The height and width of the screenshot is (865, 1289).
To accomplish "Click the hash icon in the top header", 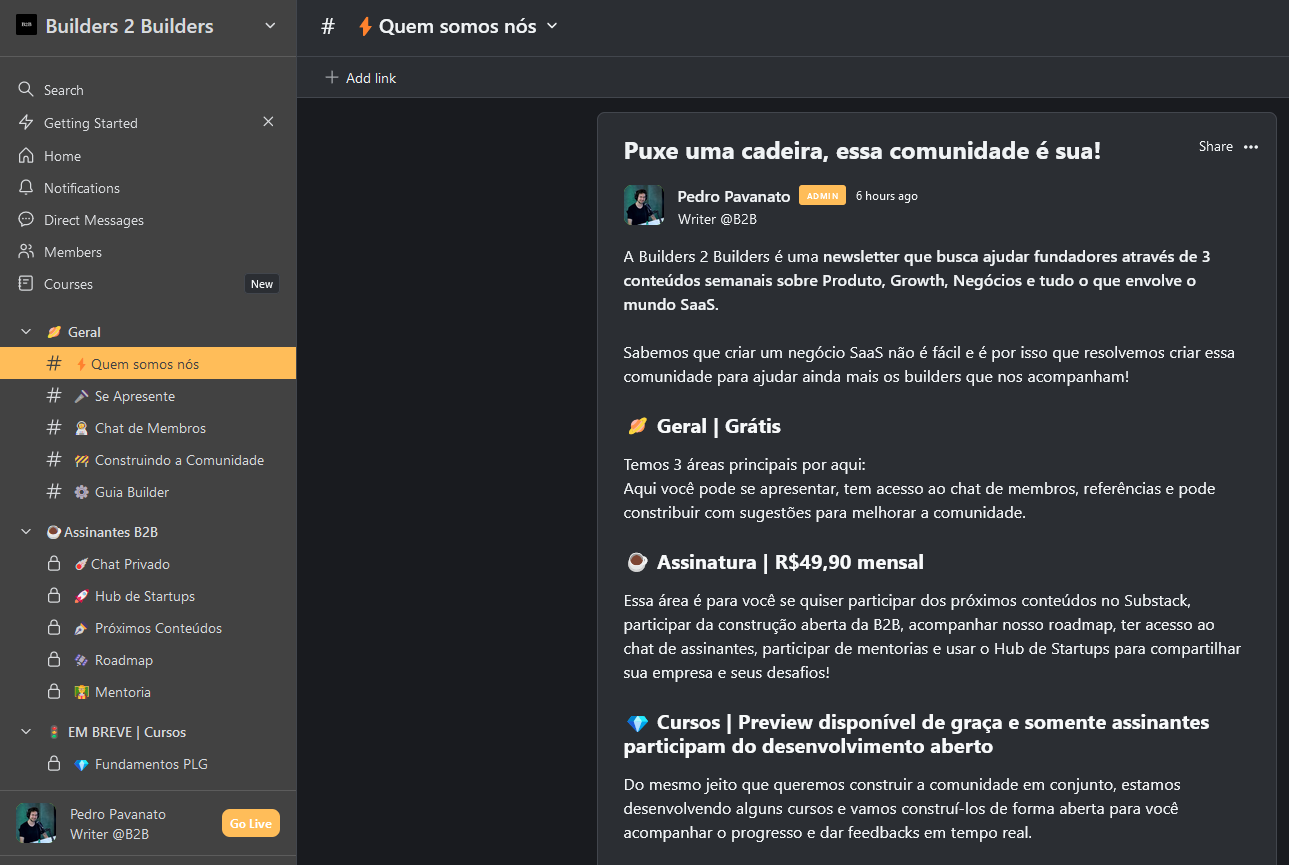I will (x=328, y=26).
